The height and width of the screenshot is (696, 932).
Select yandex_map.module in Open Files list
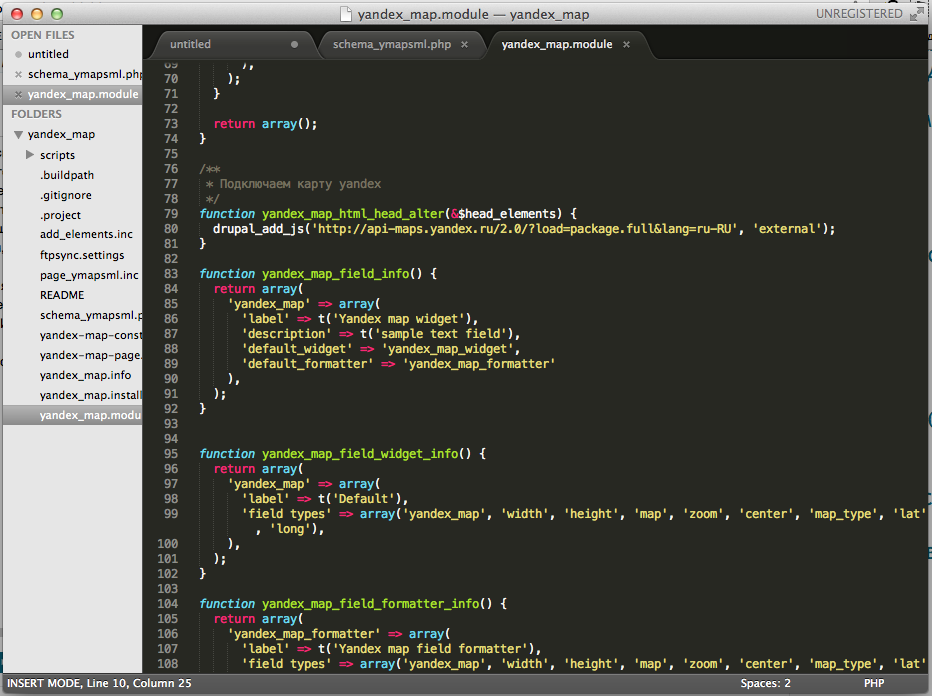tap(83, 95)
